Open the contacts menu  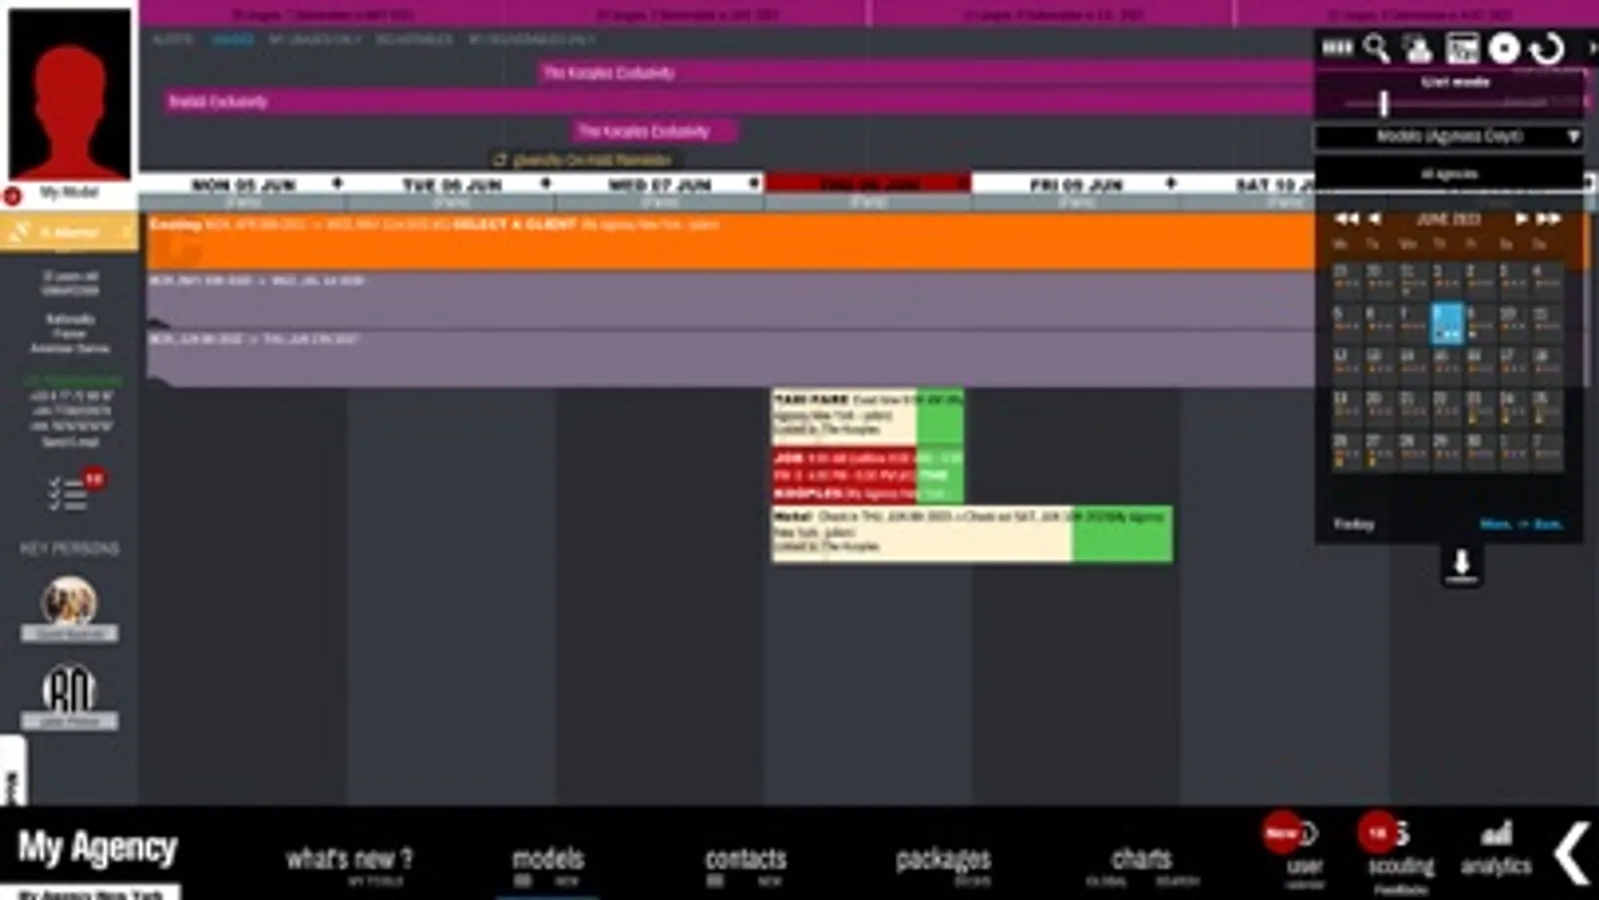(746, 858)
